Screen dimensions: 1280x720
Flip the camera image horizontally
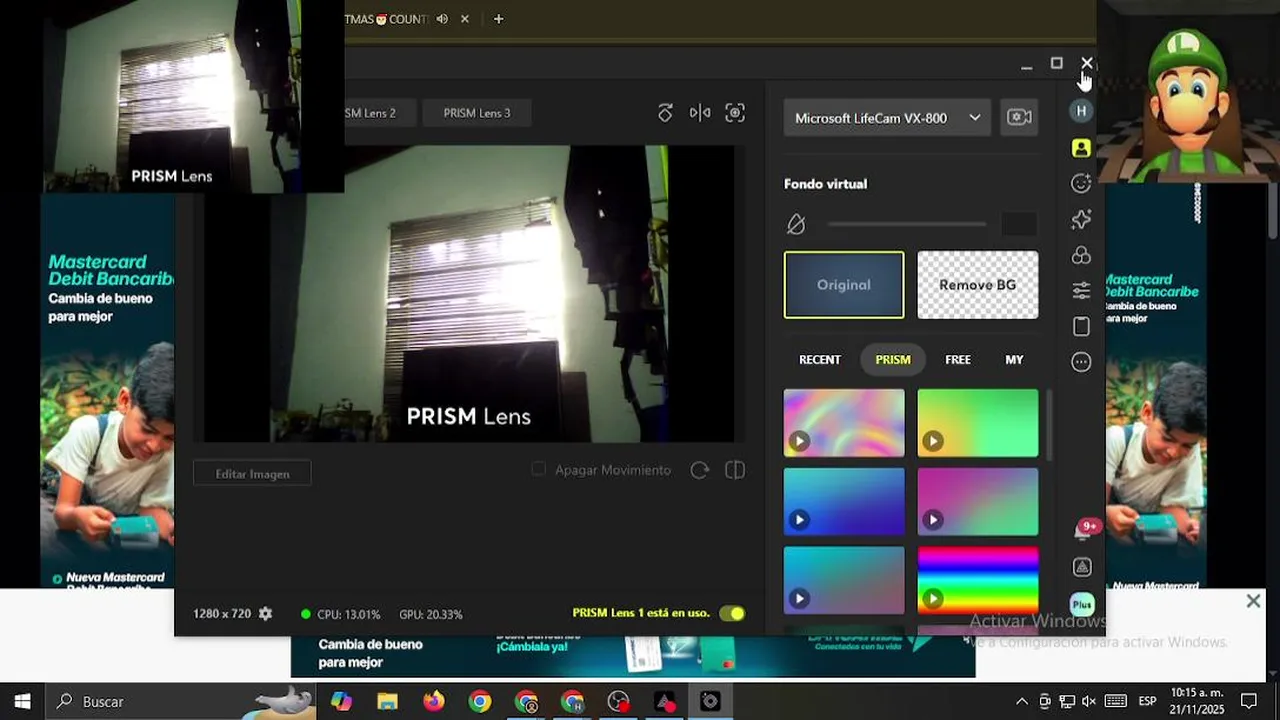700,113
